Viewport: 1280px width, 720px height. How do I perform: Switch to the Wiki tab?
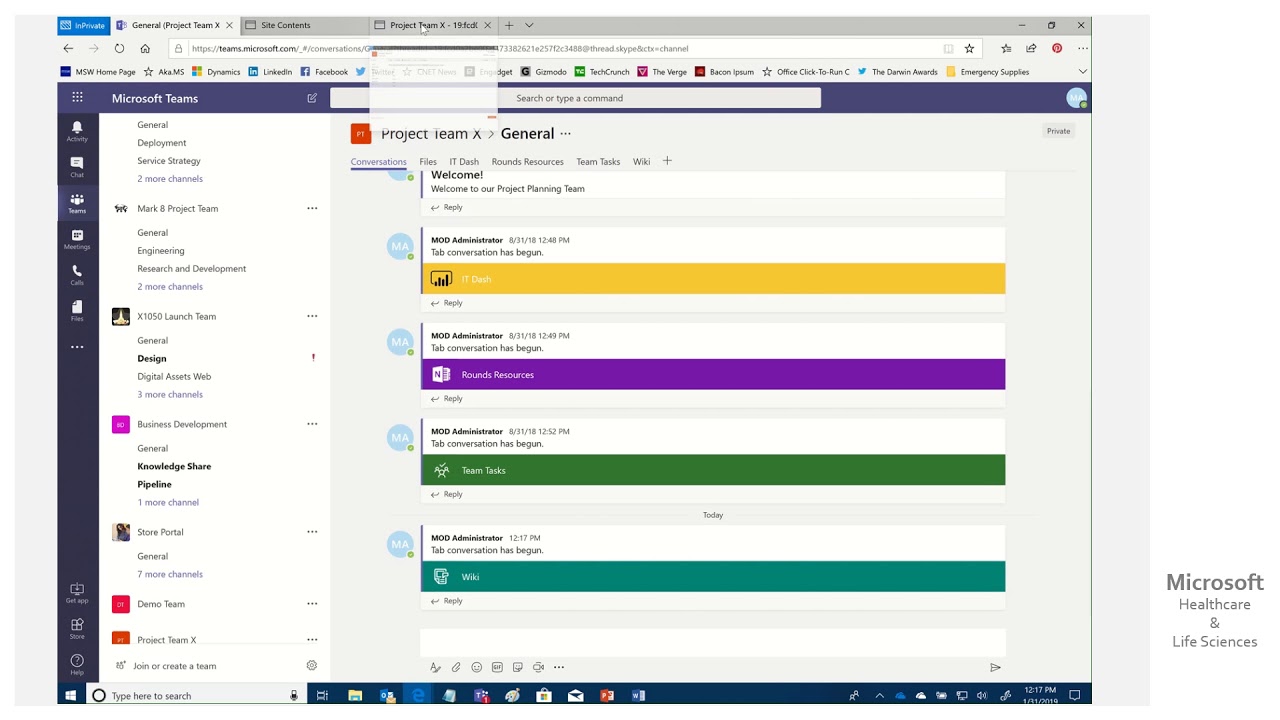click(x=641, y=161)
